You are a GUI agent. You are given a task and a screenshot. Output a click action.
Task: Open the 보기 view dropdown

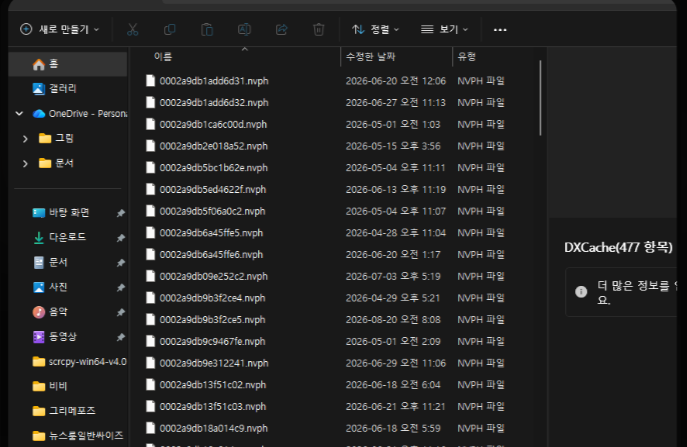444,29
